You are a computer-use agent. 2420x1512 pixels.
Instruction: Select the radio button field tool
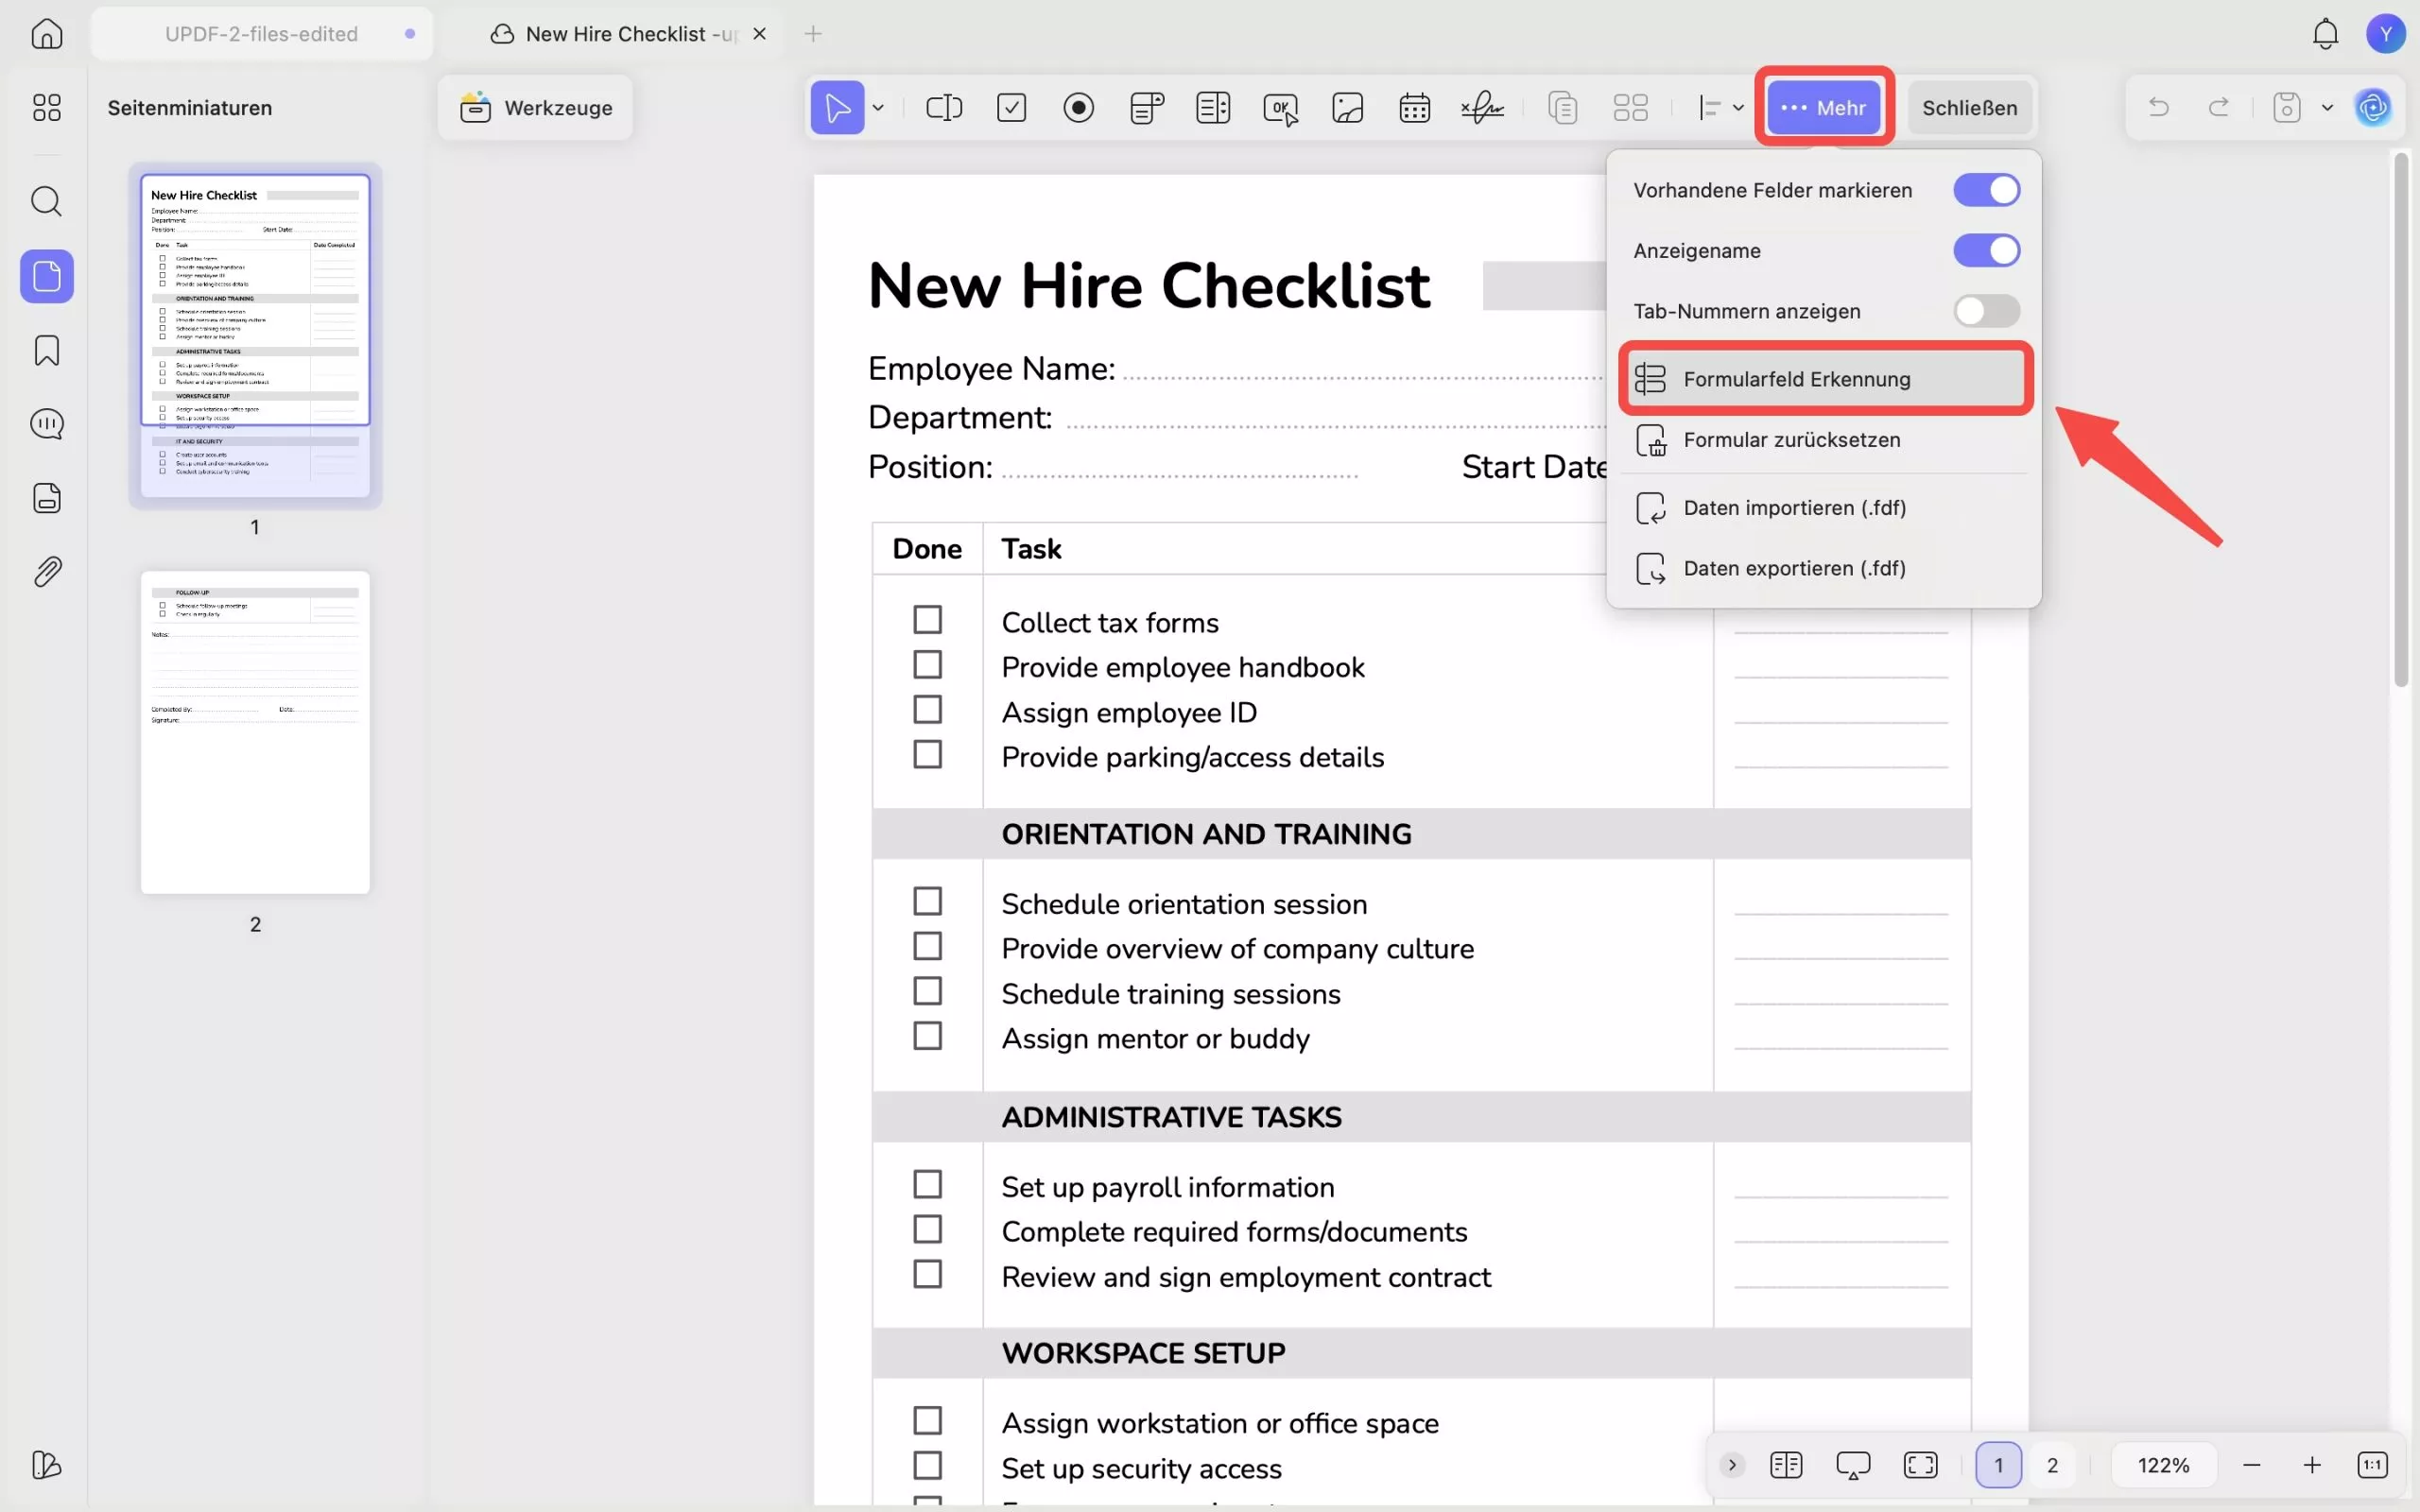[1078, 107]
